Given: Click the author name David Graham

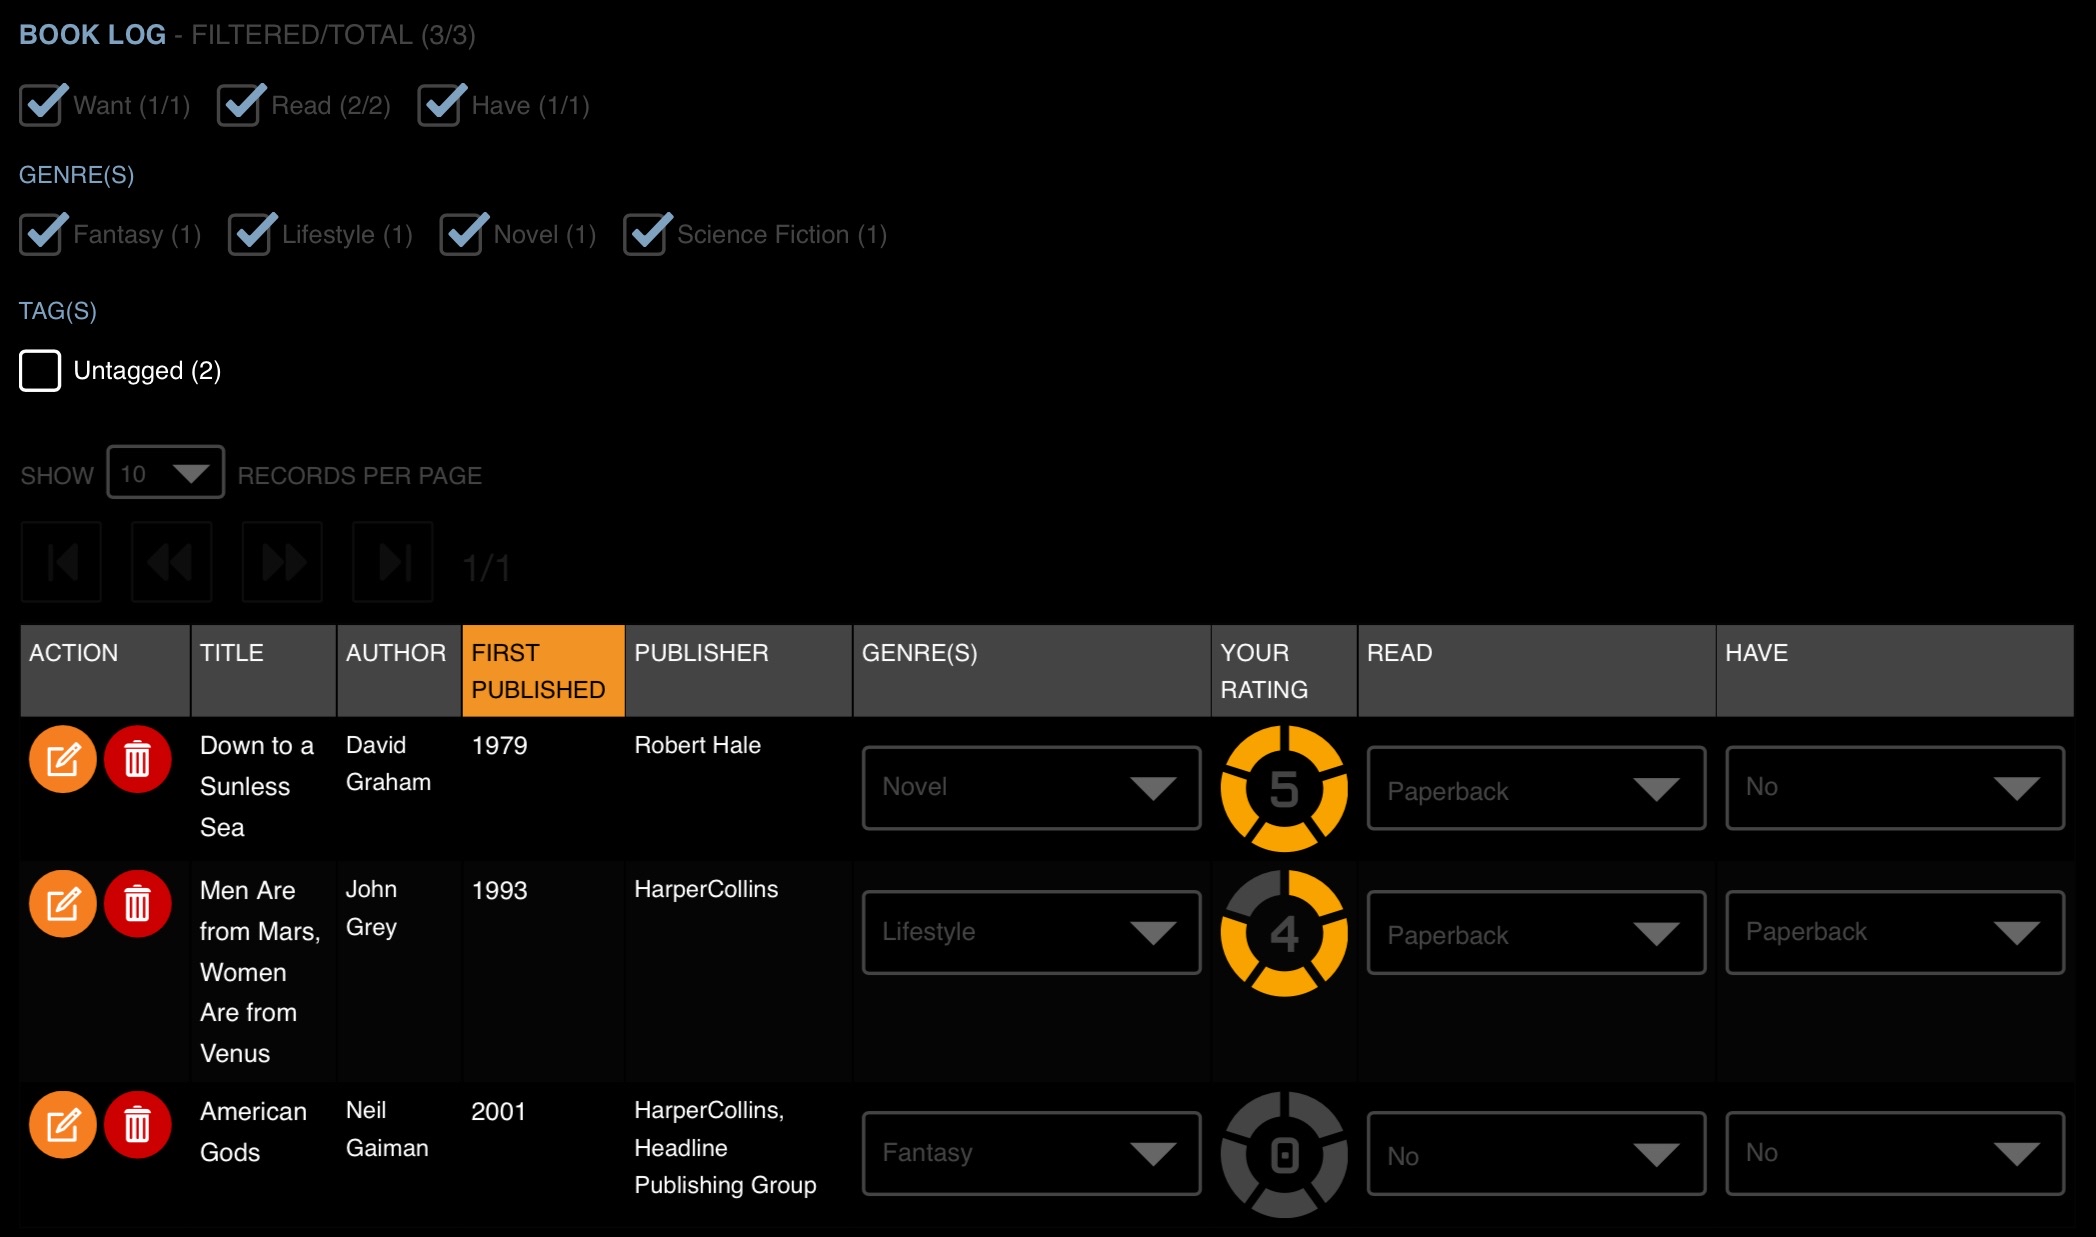Looking at the screenshot, I should pos(388,763).
